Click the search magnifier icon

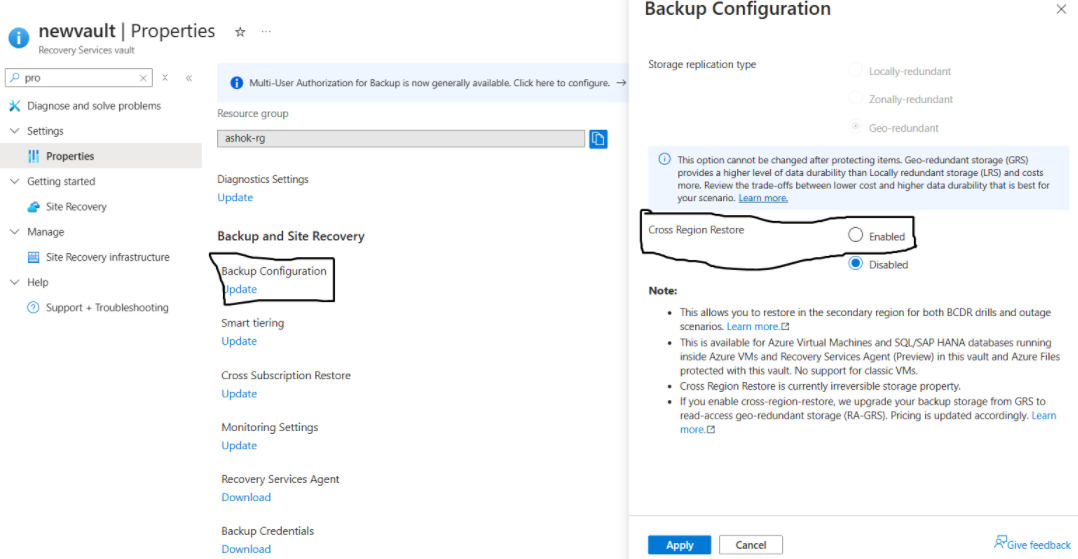pyautogui.click(x=14, y=78)
